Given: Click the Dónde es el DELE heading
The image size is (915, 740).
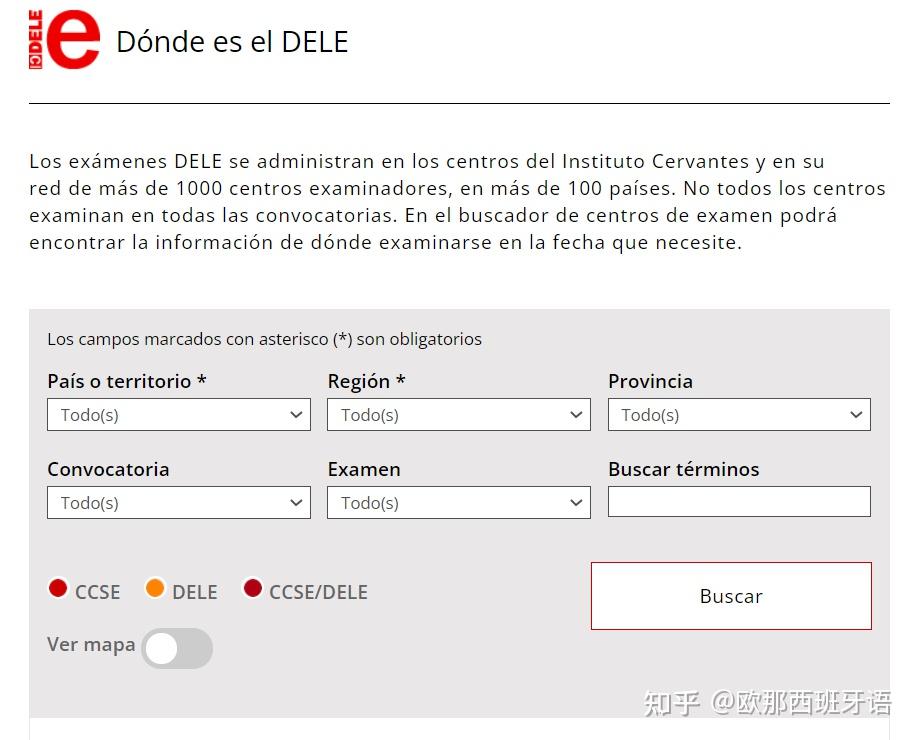Looking at the screenshot, I should click(232, 42).
